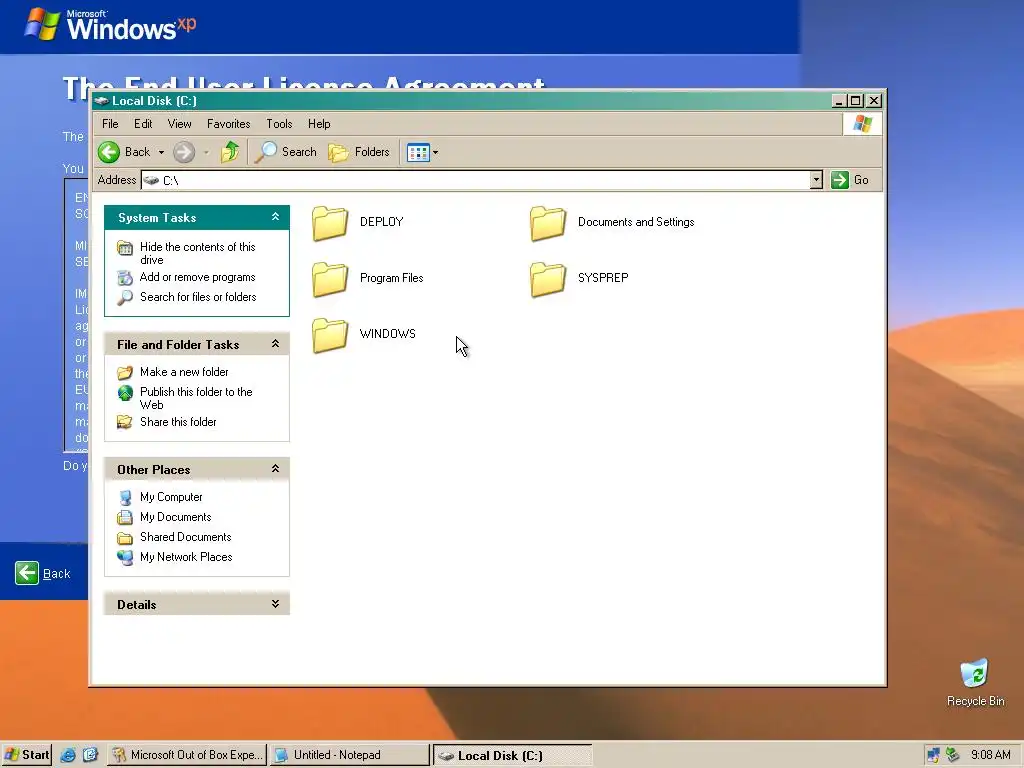Click the Start button

[x=27, y=755]
